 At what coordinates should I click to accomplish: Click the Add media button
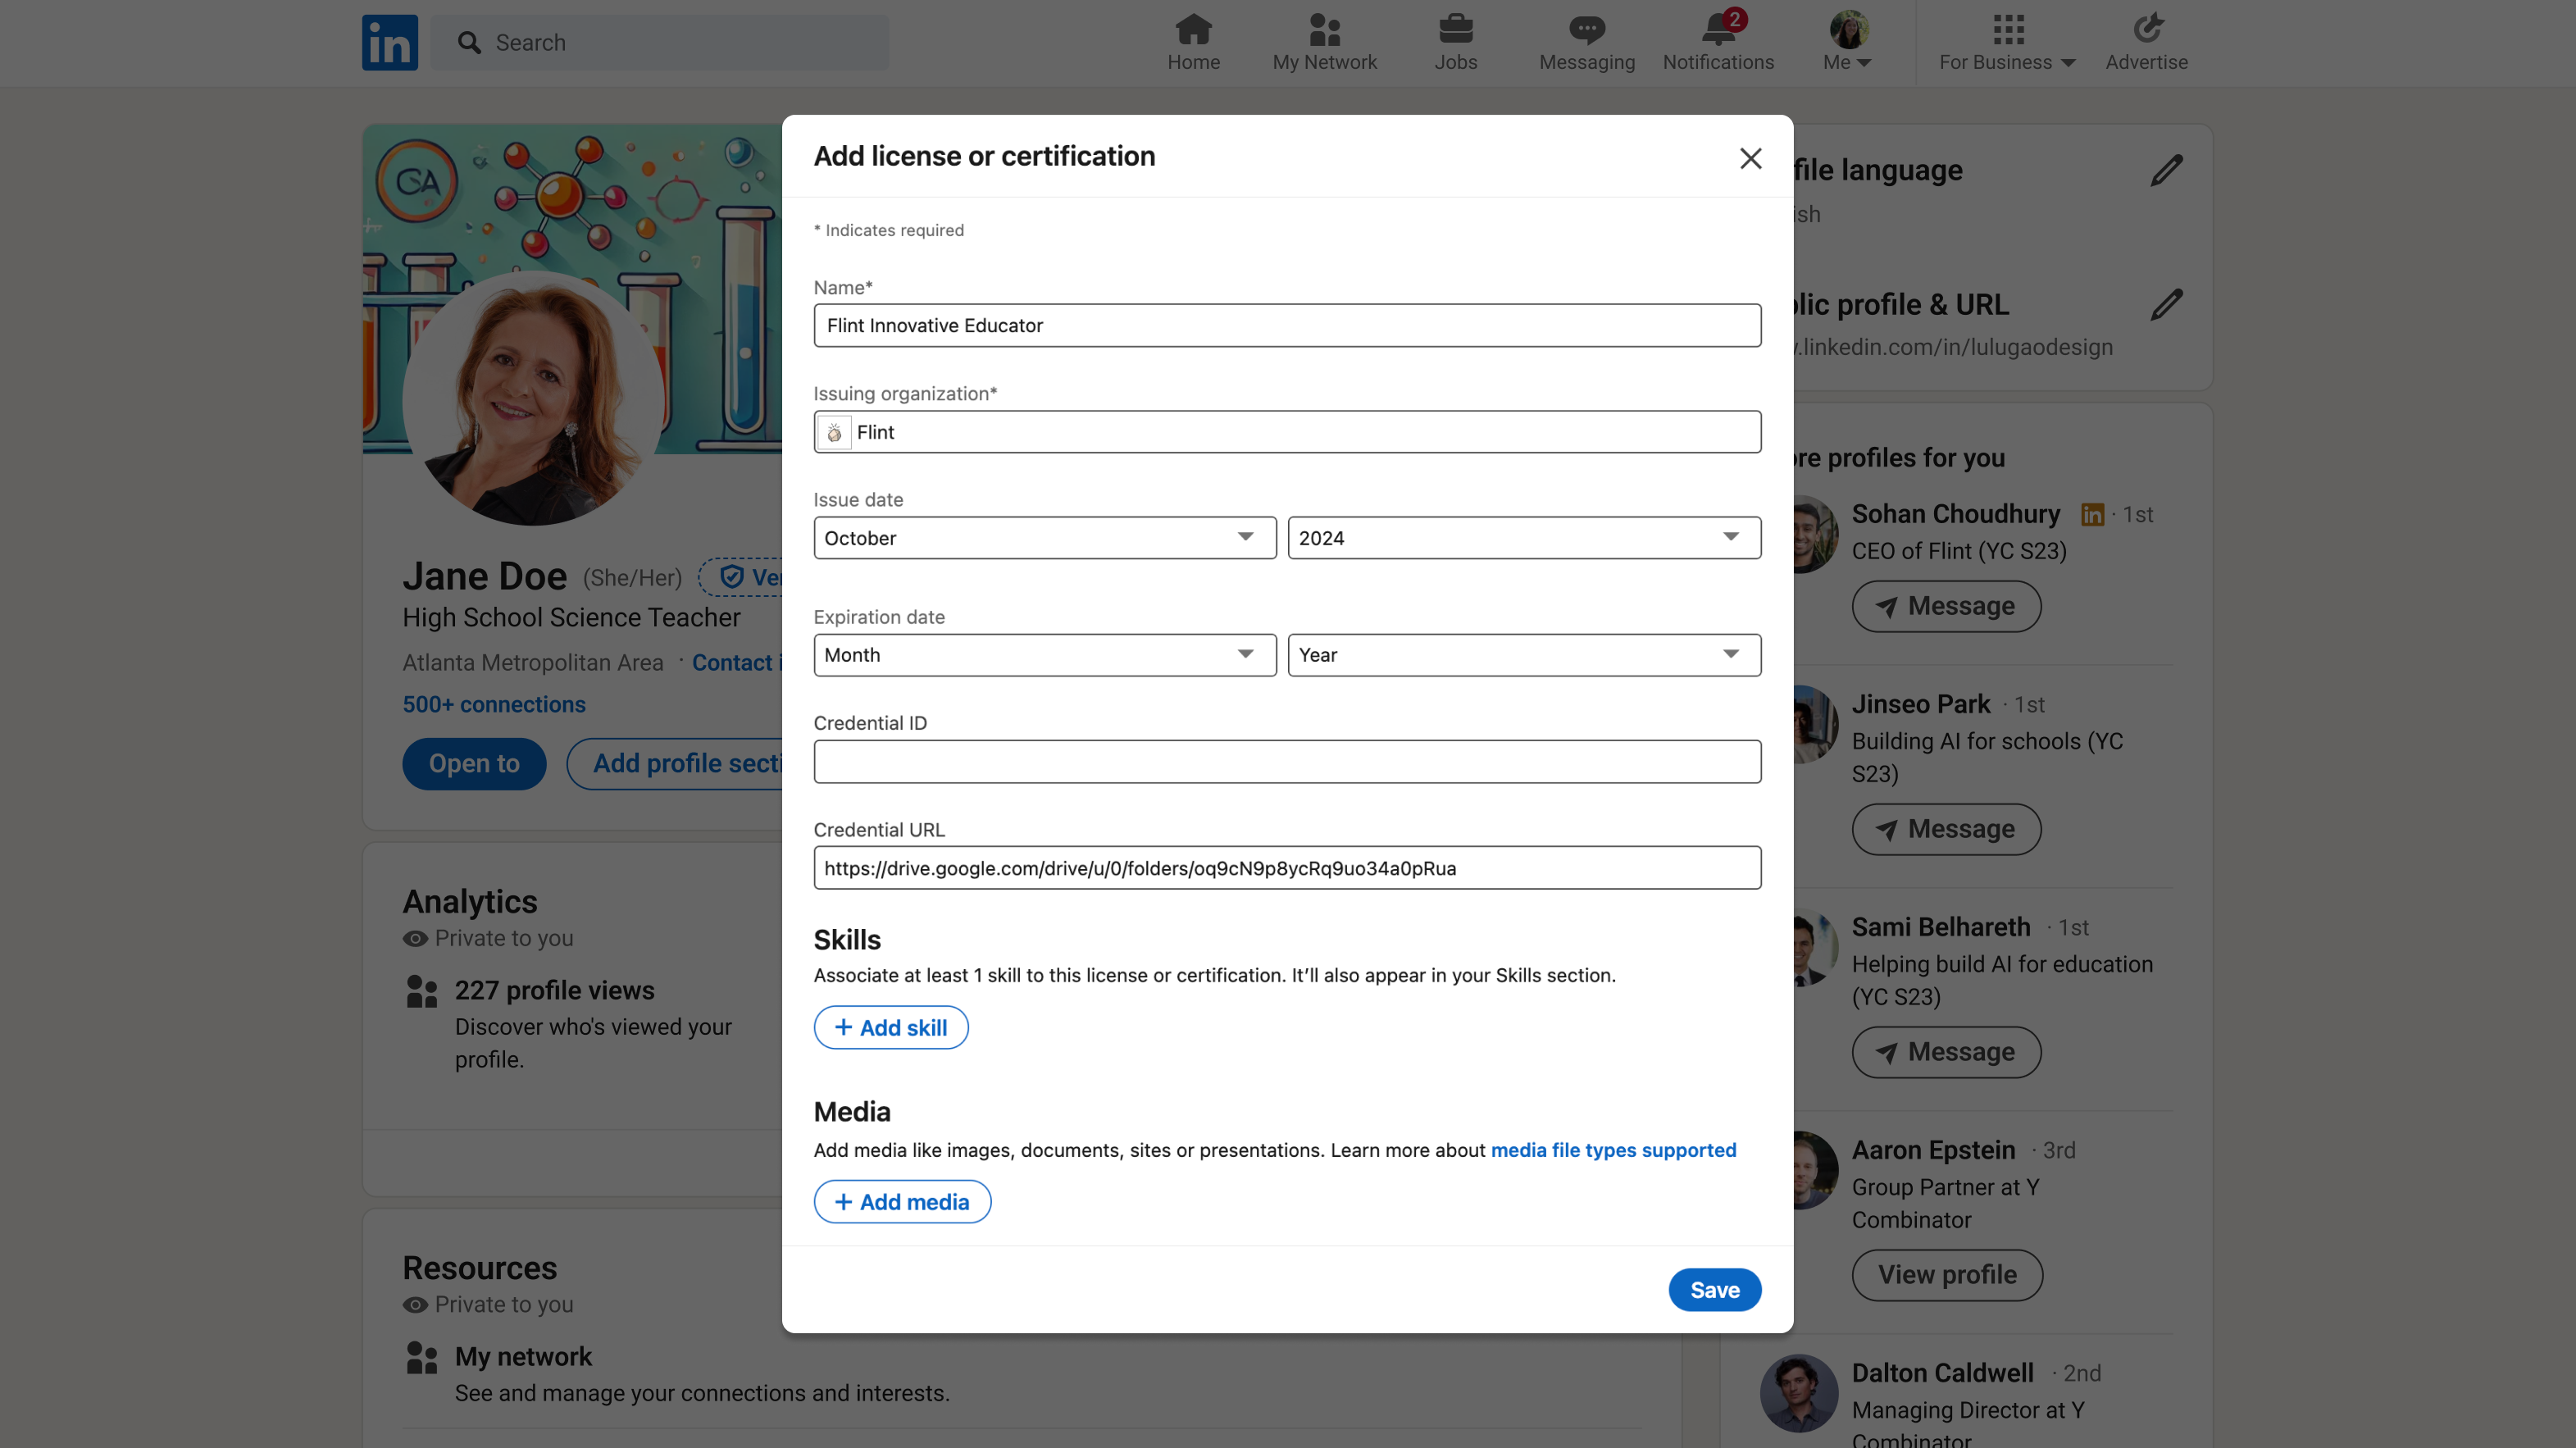(902, 1201)
